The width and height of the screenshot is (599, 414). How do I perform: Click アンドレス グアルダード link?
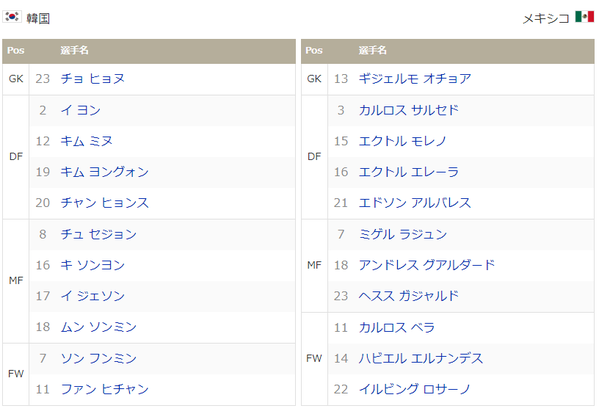point(427,265)
